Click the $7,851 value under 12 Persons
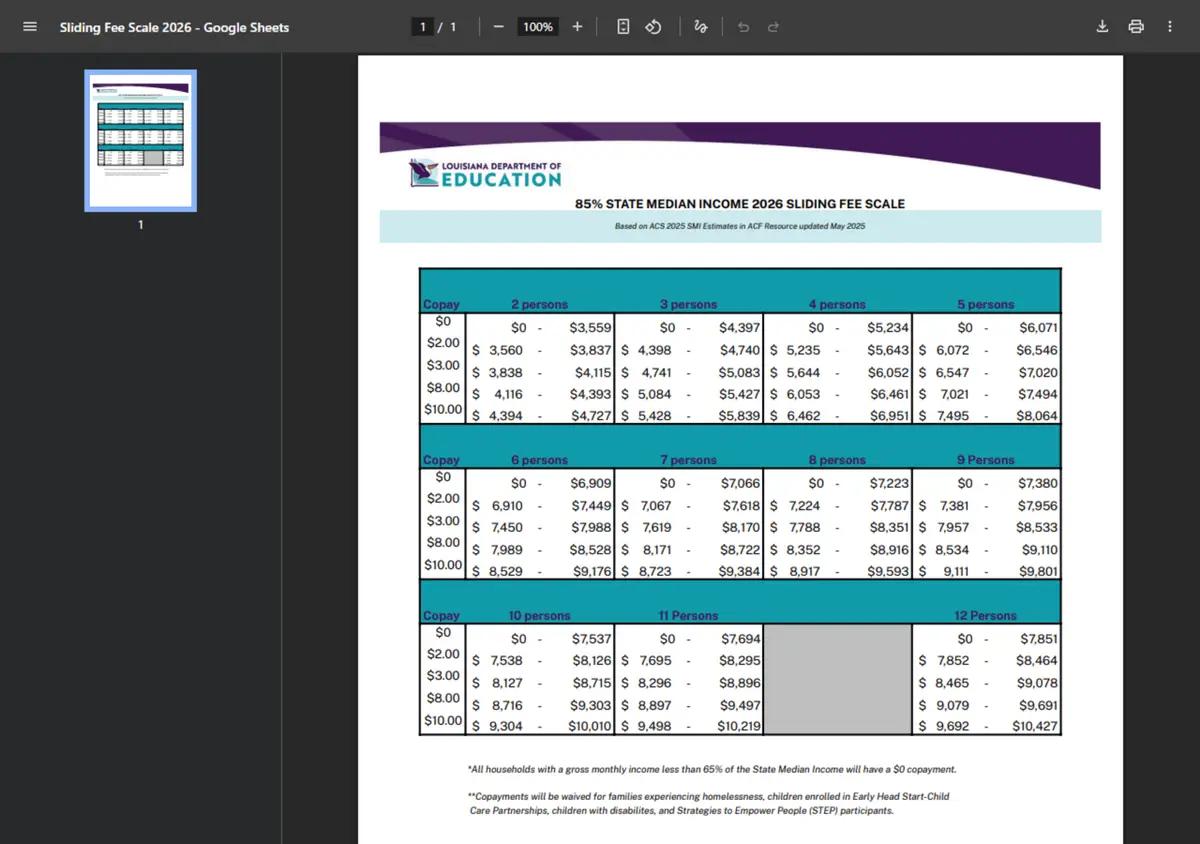Image resolution: width=1200 pixels, height=844 pixels. pos(1039,639)
